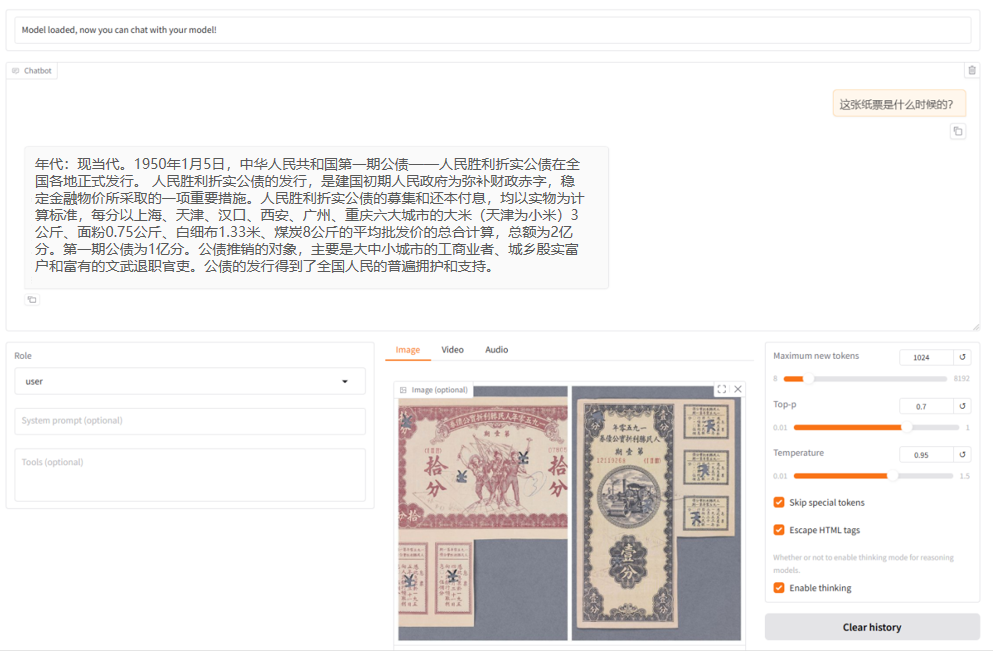This screenshot has height=654, width=1000.
Task: Click the Maximum new tokens number field
Action: (925, 357)
